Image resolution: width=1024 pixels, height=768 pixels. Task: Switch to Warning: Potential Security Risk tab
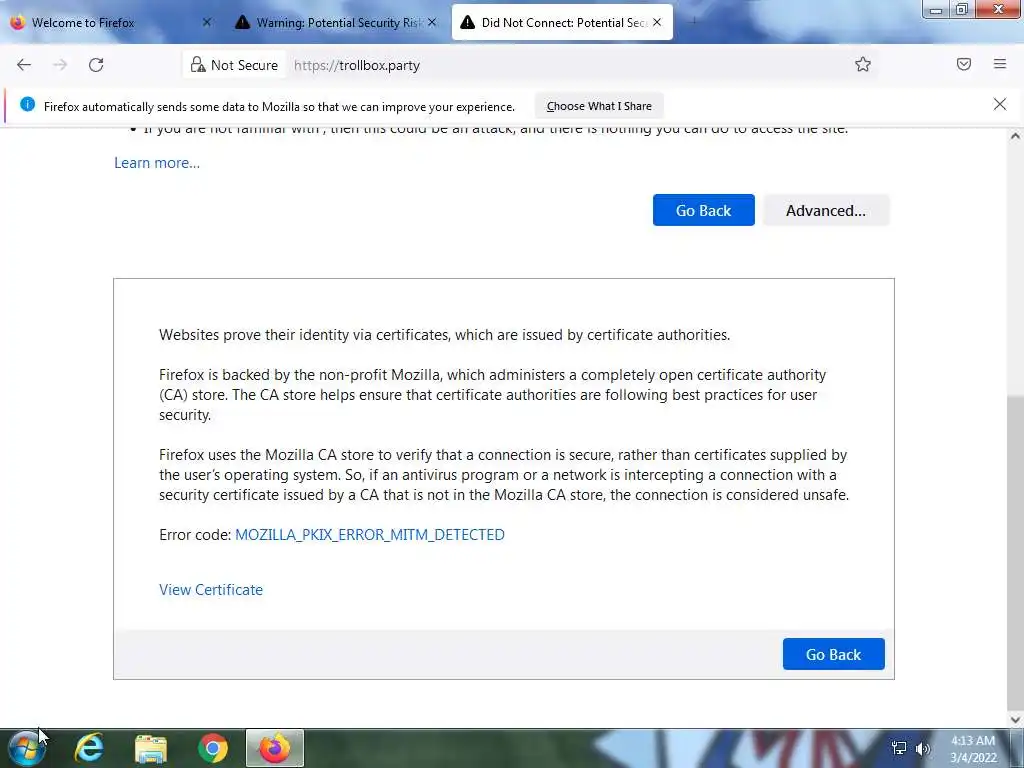tap(334, 22)
